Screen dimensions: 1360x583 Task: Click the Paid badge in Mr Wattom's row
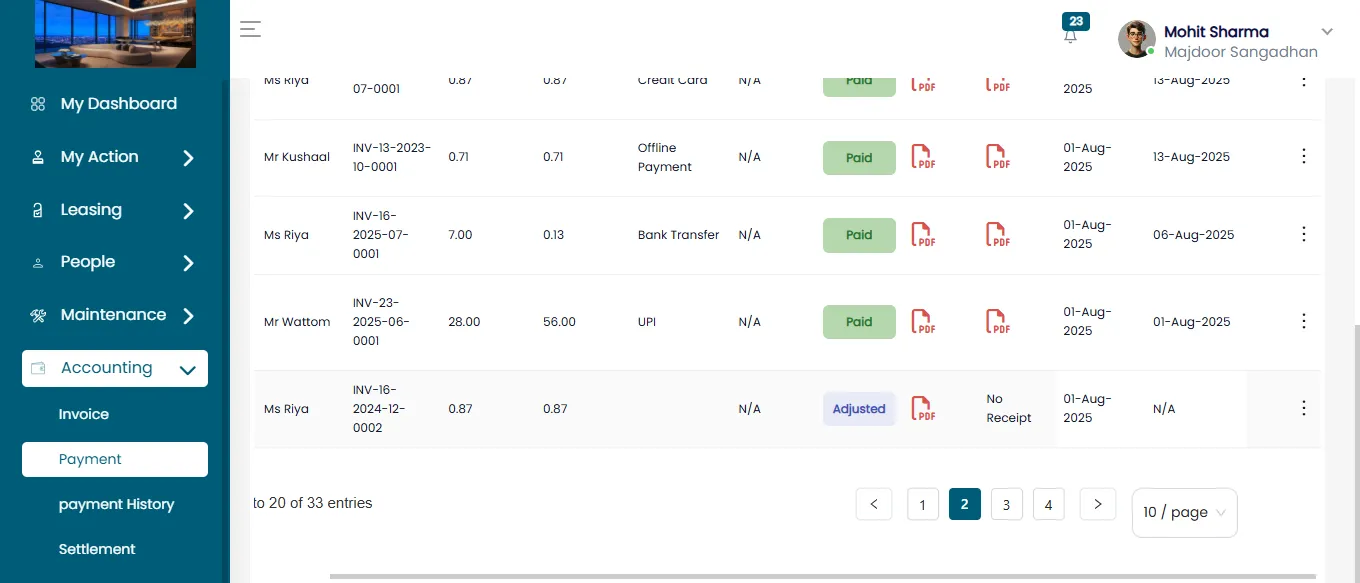pyautogui.click(x=859, y=322)
